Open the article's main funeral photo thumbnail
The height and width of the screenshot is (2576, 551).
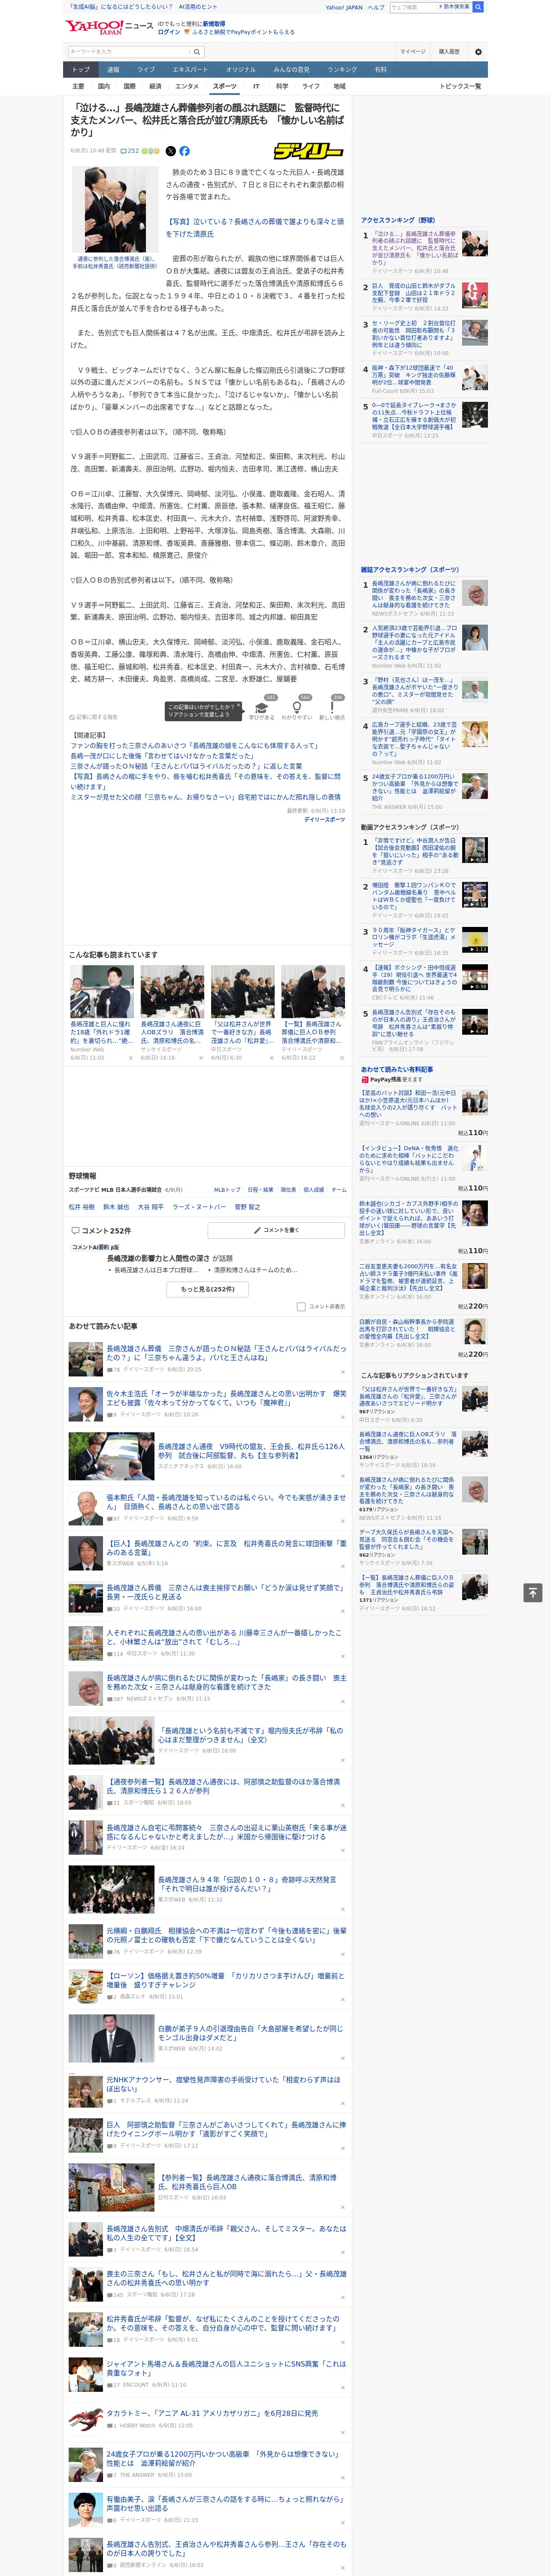115,210
